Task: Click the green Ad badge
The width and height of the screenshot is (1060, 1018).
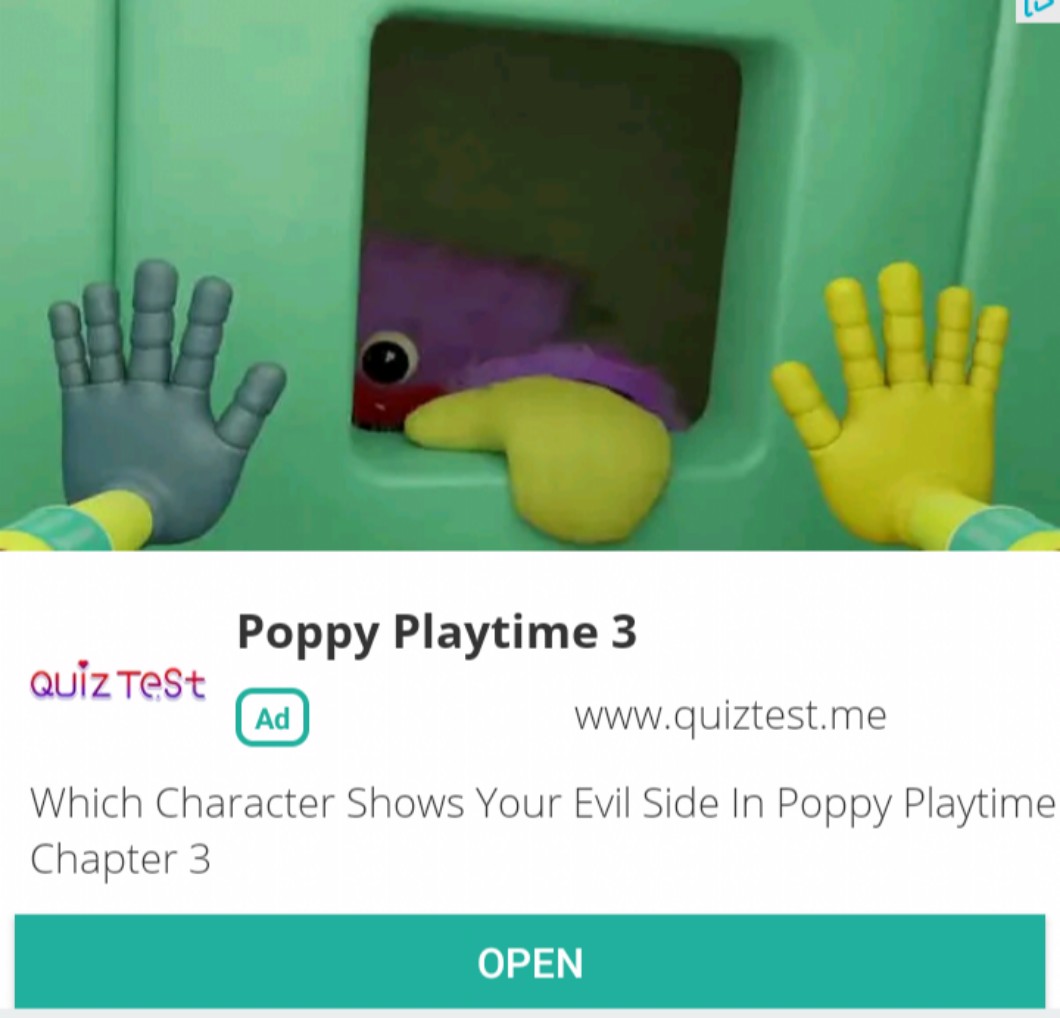Action: coord(272,718)
